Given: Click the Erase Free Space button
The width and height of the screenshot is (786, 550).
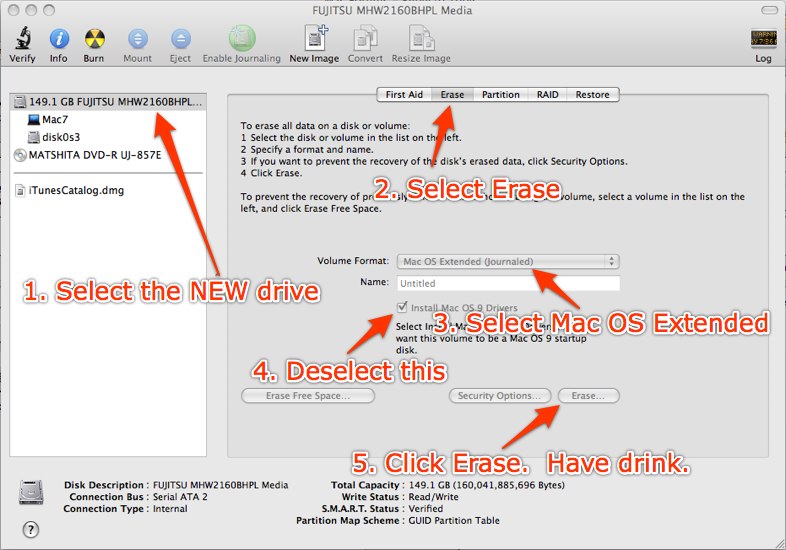Looking at the screenshot, I should click(x=308, y=396).
